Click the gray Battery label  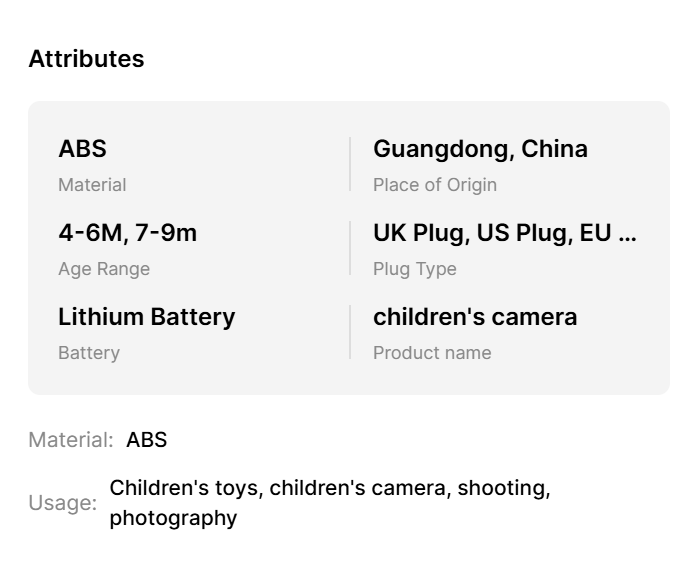tap(89, 353)
